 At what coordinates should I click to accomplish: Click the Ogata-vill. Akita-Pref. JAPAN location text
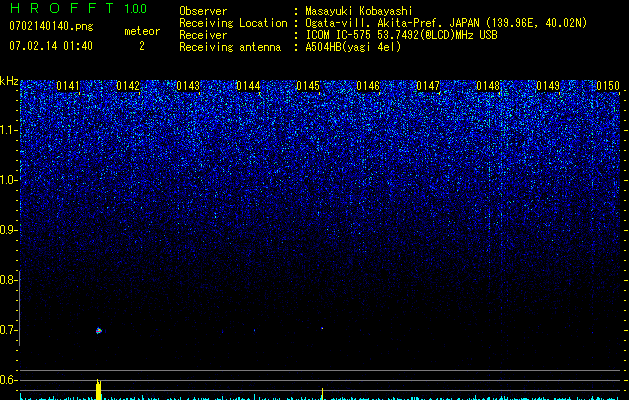coord(446,23)
